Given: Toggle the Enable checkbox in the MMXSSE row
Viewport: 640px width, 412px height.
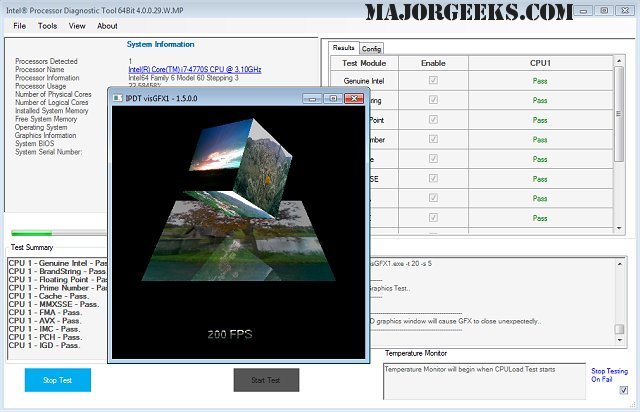Looking at the screenshot, I should [433, 178].
